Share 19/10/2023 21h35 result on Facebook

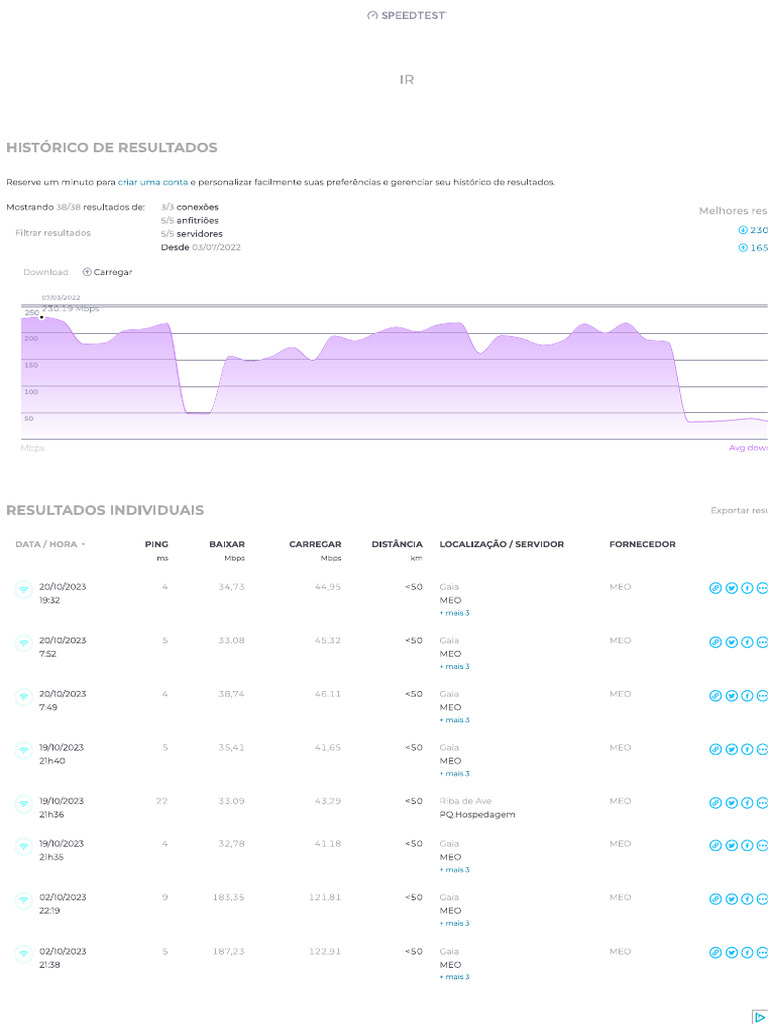click(x=747, y=845)
